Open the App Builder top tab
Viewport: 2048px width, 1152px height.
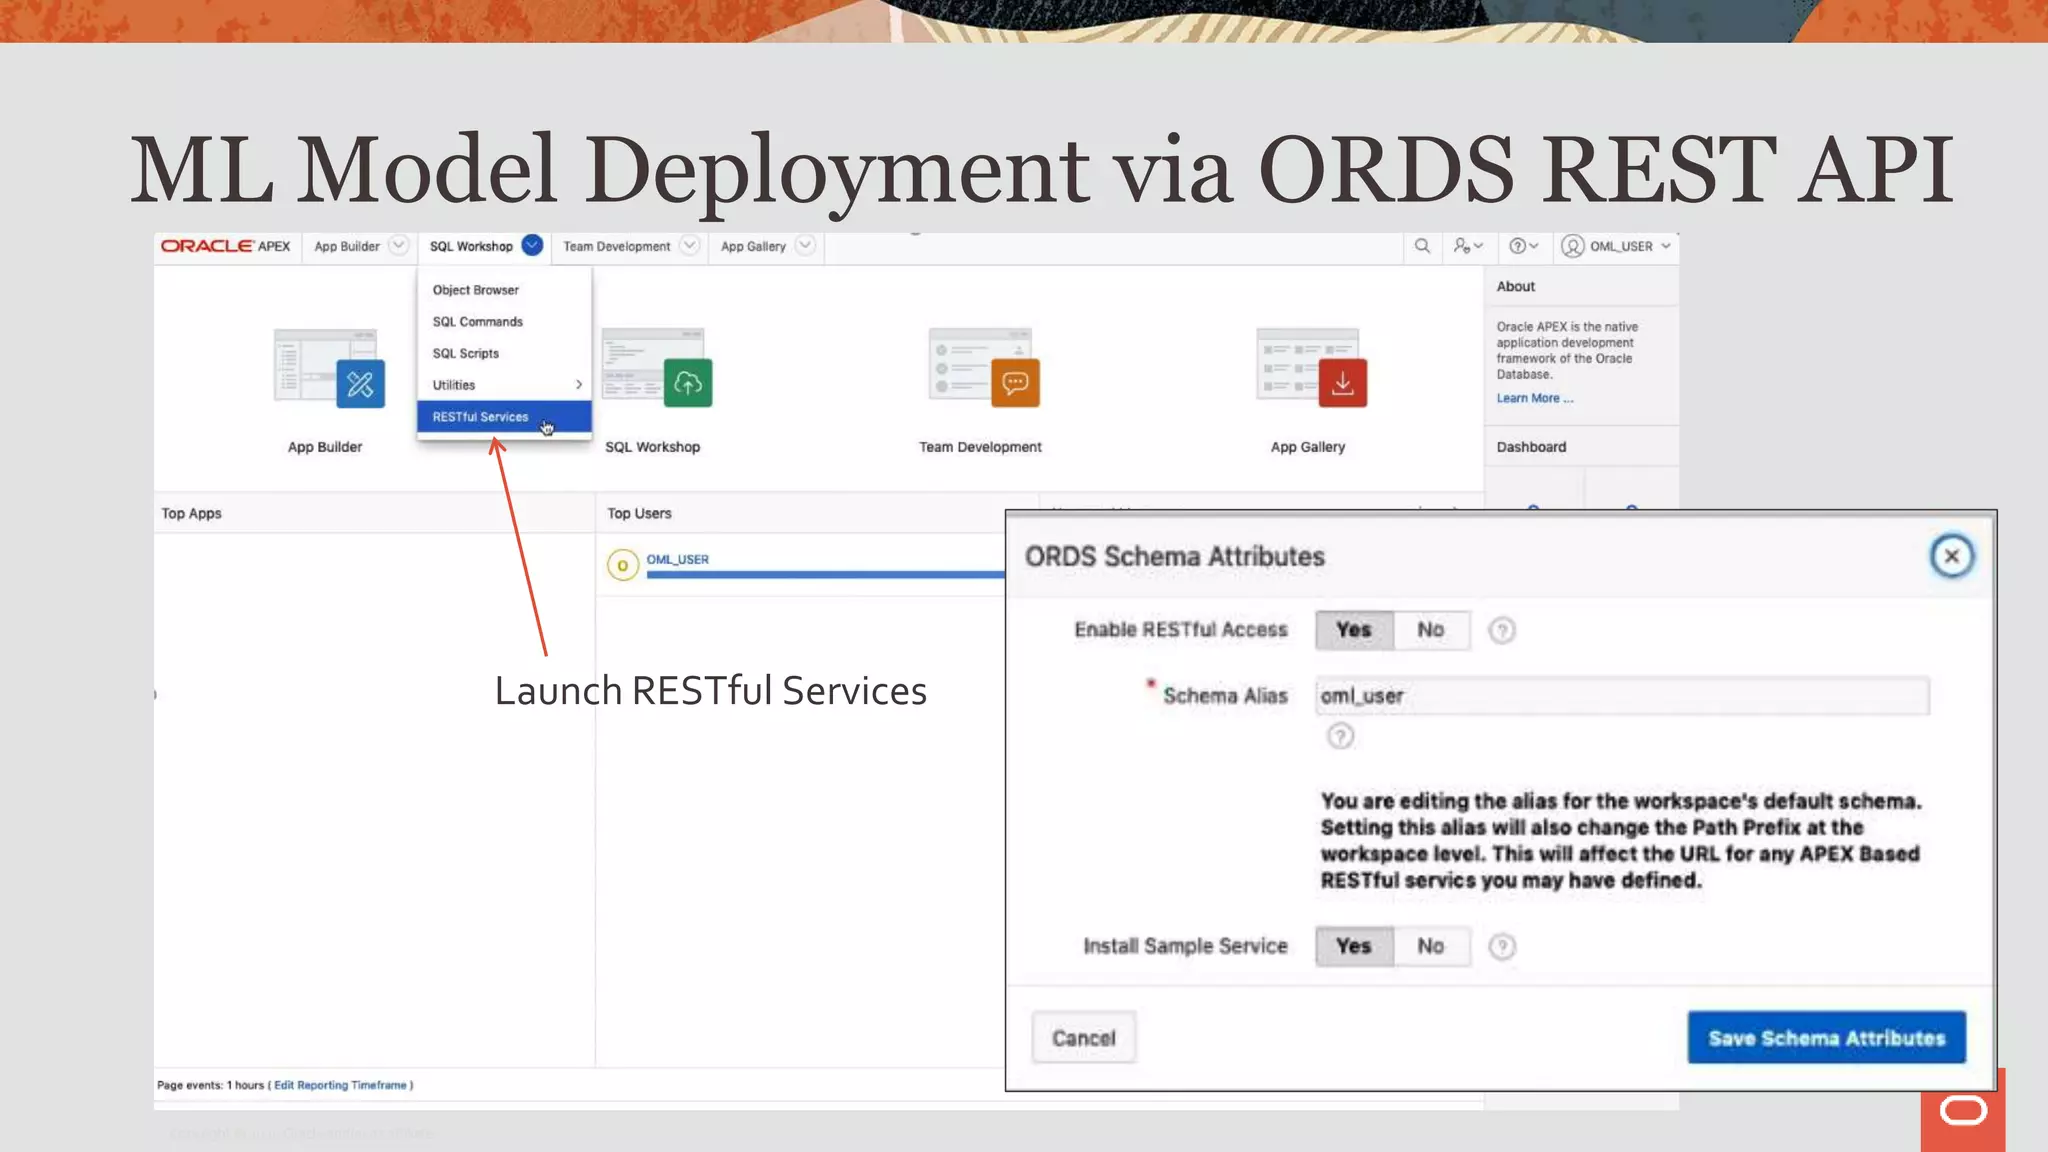click(x=347, y=246)
